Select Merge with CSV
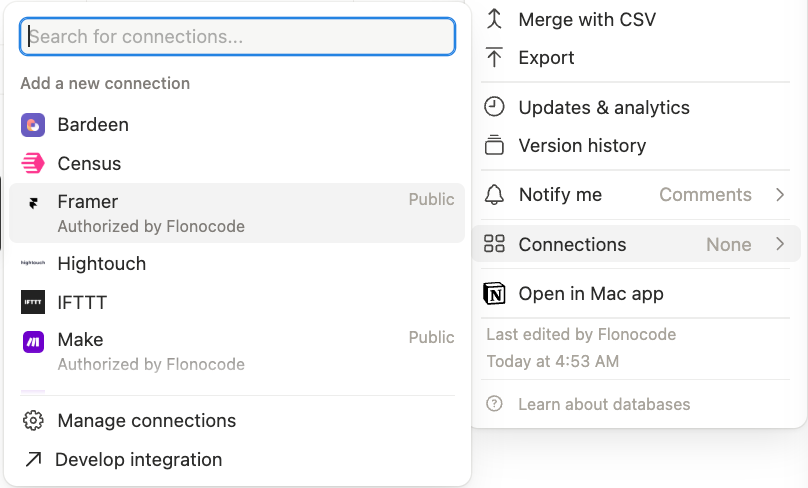This screenshot has width=808, height=488. click(x=635, y=19)
